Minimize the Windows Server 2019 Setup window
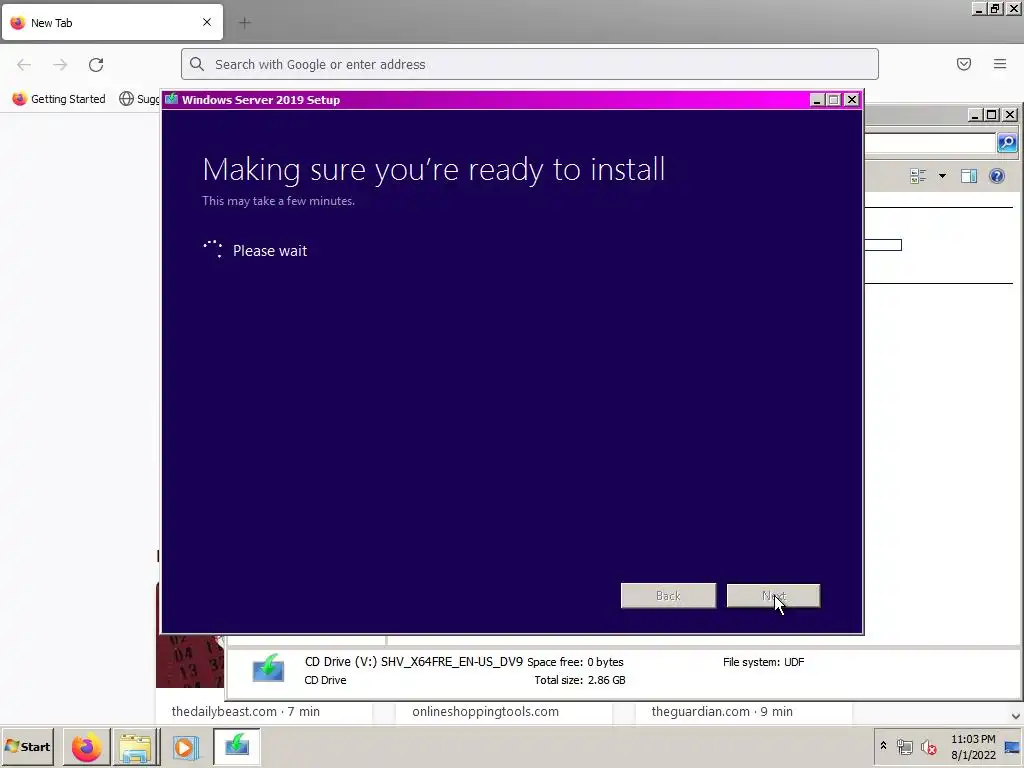Screen dimensions: 1024x768 click(x=816, y=100)
